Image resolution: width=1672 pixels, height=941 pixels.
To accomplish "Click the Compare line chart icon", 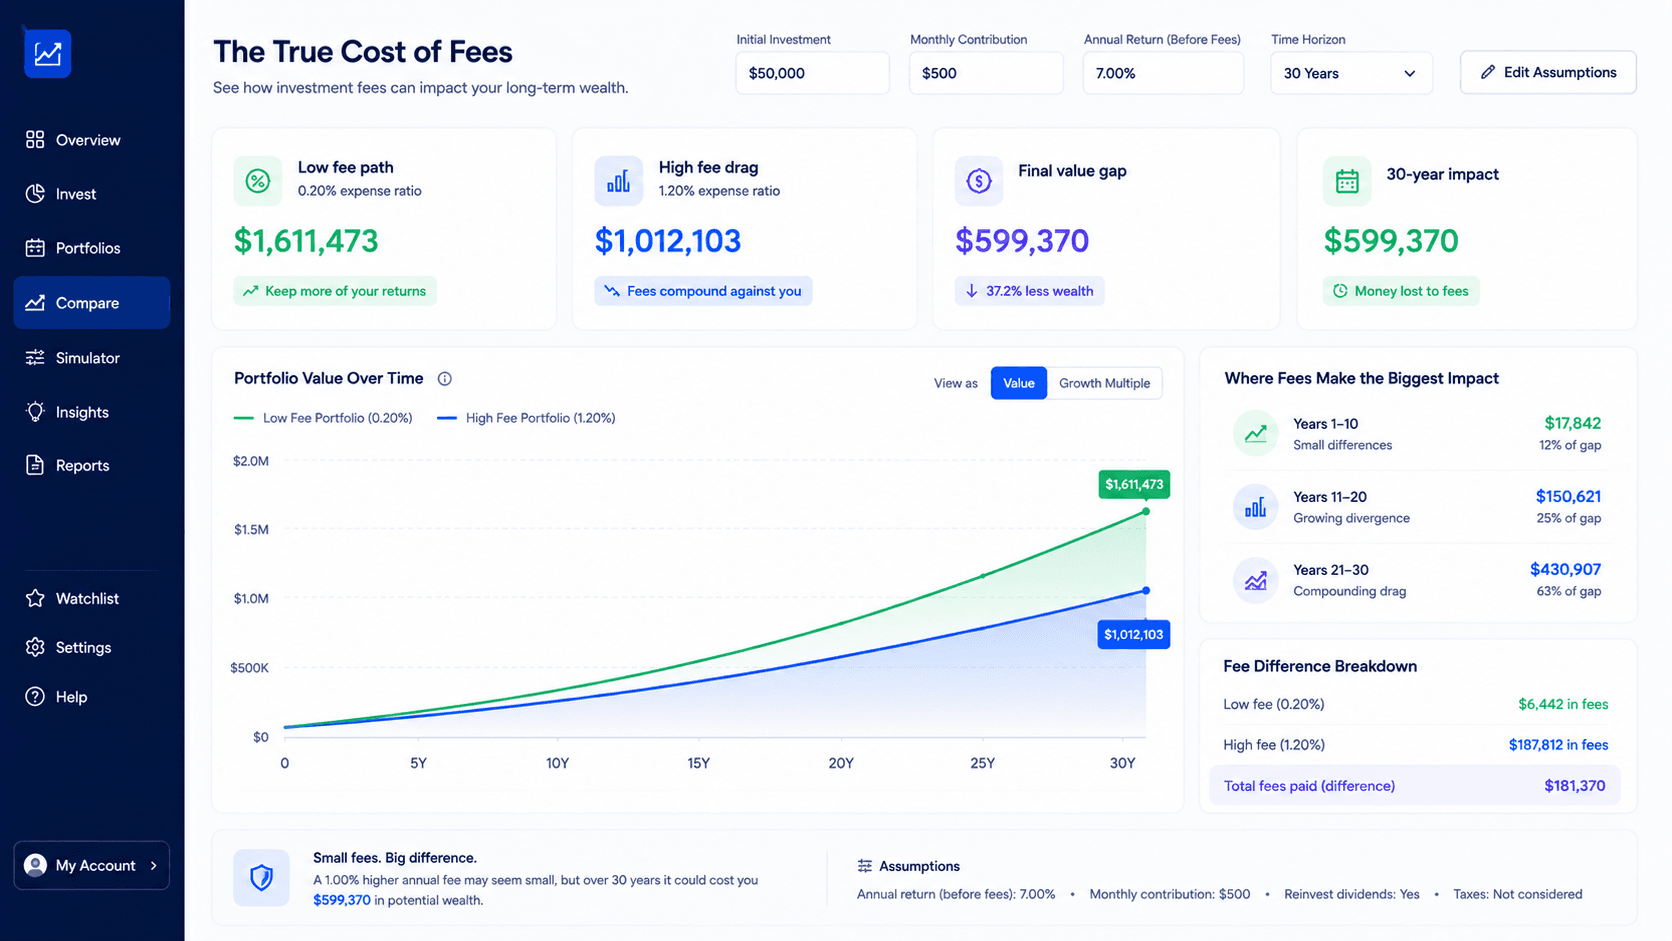I will 35,303.
